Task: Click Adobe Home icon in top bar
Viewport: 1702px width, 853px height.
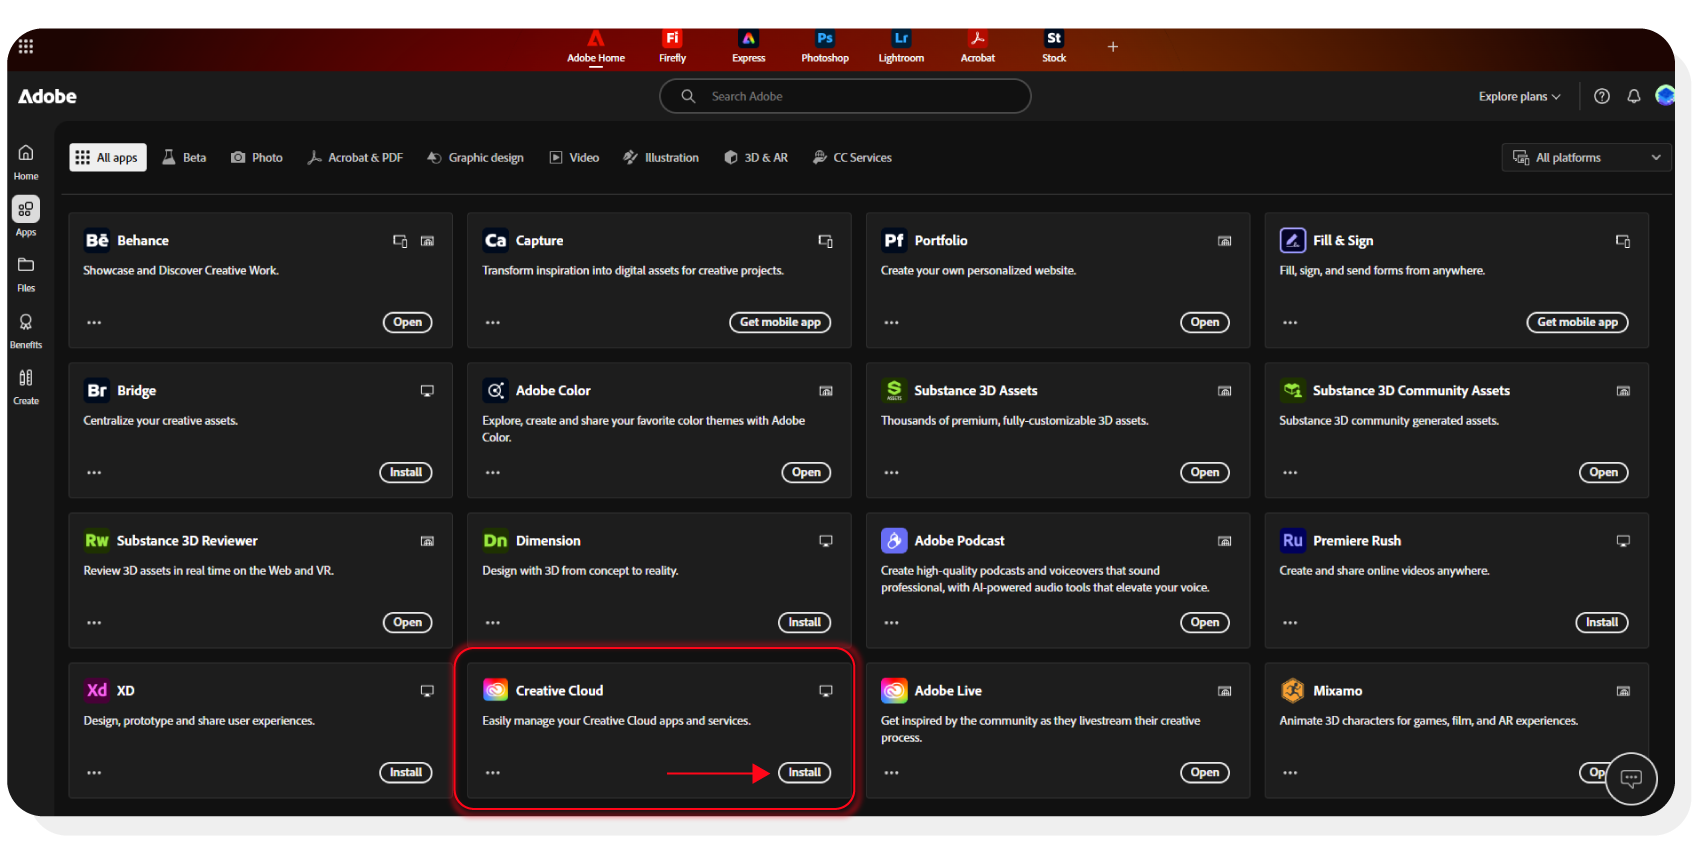Action: point(596,47)
